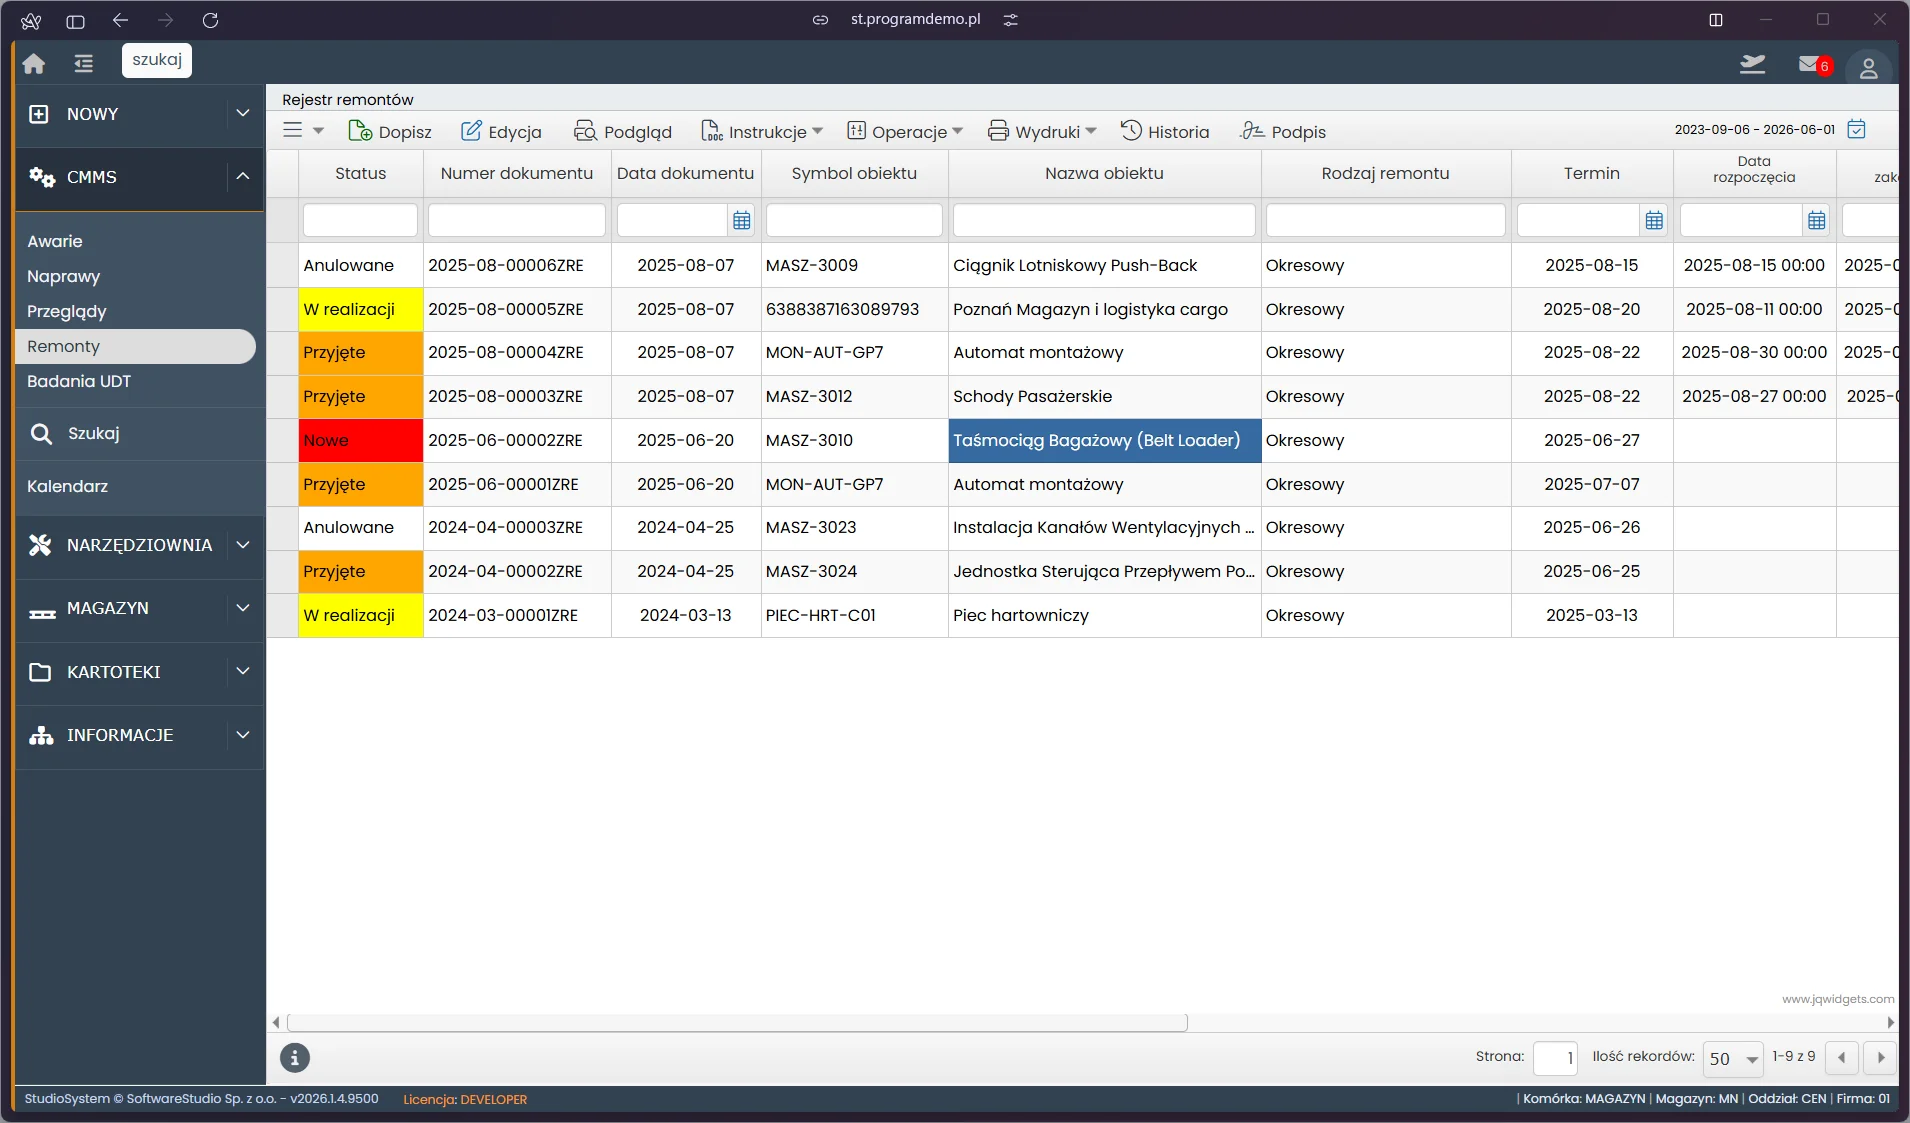Open Termin filter calendar picker
This screenshot has height=1123, width=1910.
(1654, 220)
